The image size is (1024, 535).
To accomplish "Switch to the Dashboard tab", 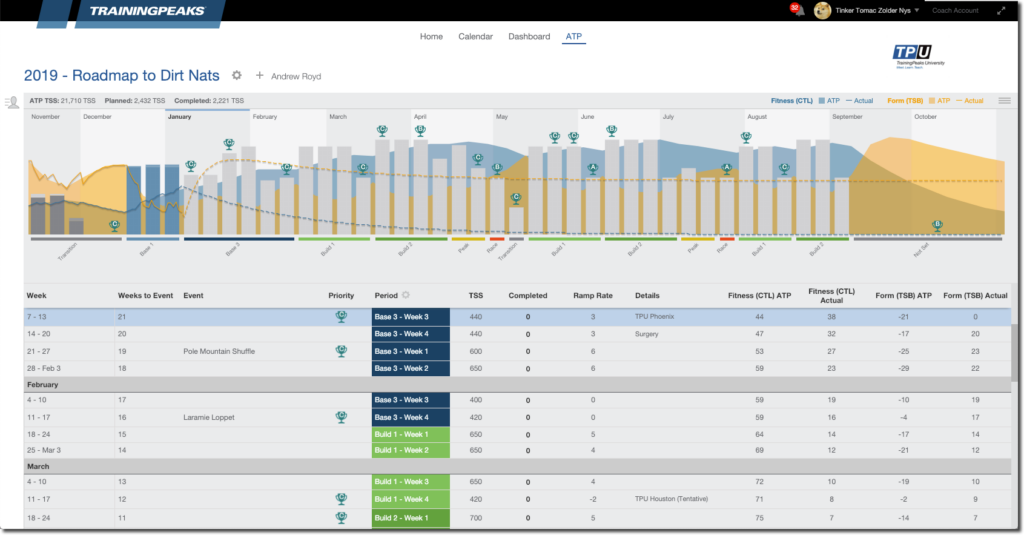I will click(529, 37).
